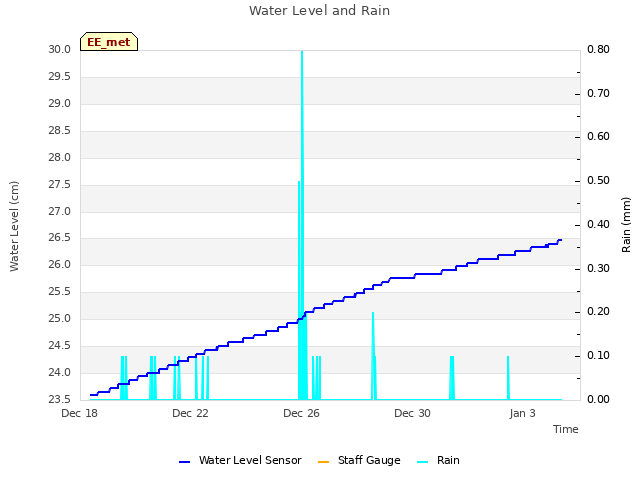The image size is (640, 480).
Task: Click the orange Staff Gauge legend swatch
Action: pyautogui.click(x=323, y=462)
